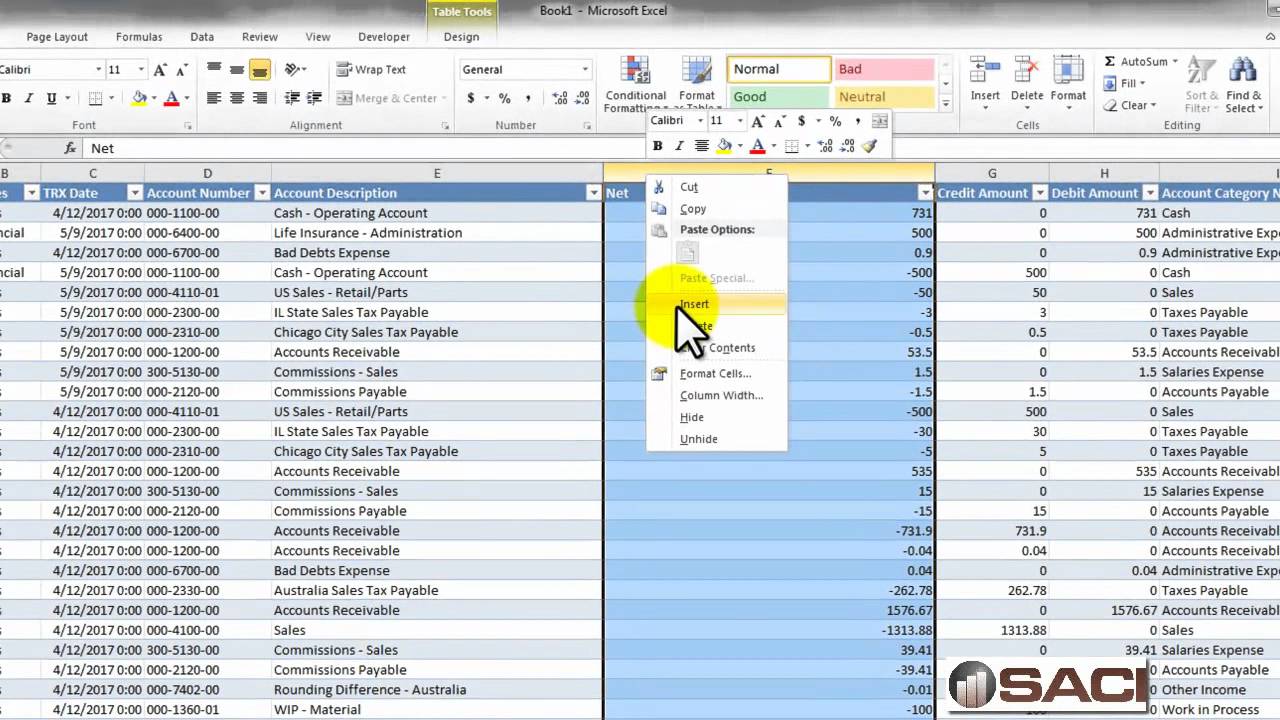Toggle Italic in the floating mini toolbar
This screenshot has height=720, width=1280.
point(679,146)
